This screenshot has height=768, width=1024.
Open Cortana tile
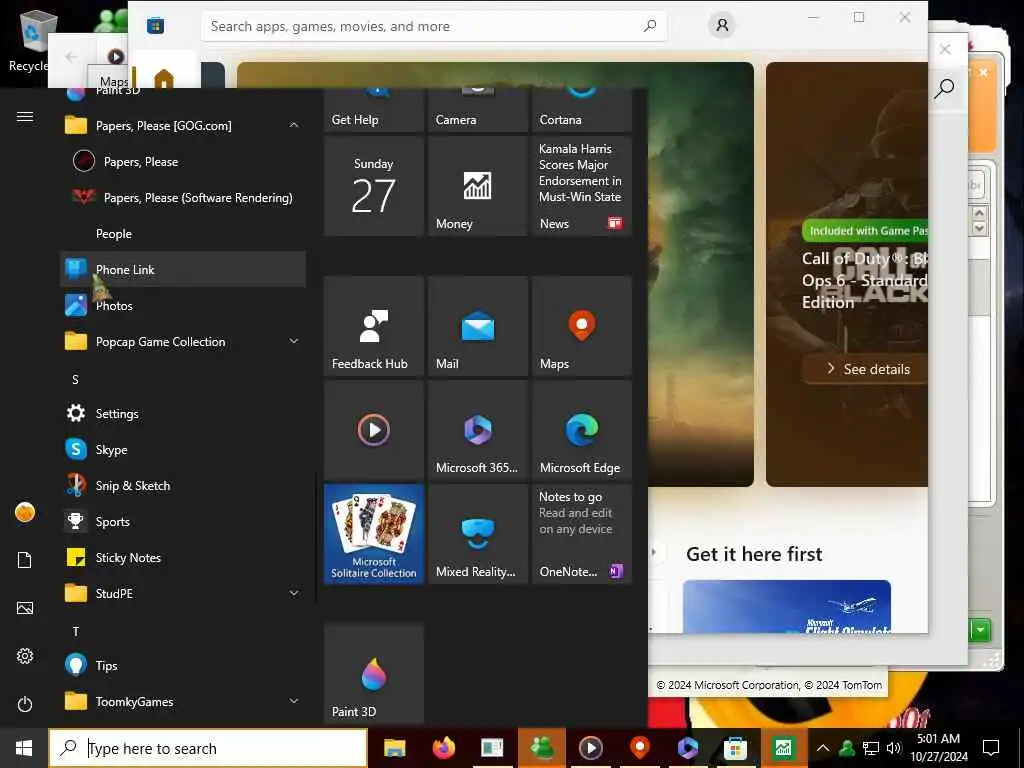pyautogui.click(x=581, y=110)
